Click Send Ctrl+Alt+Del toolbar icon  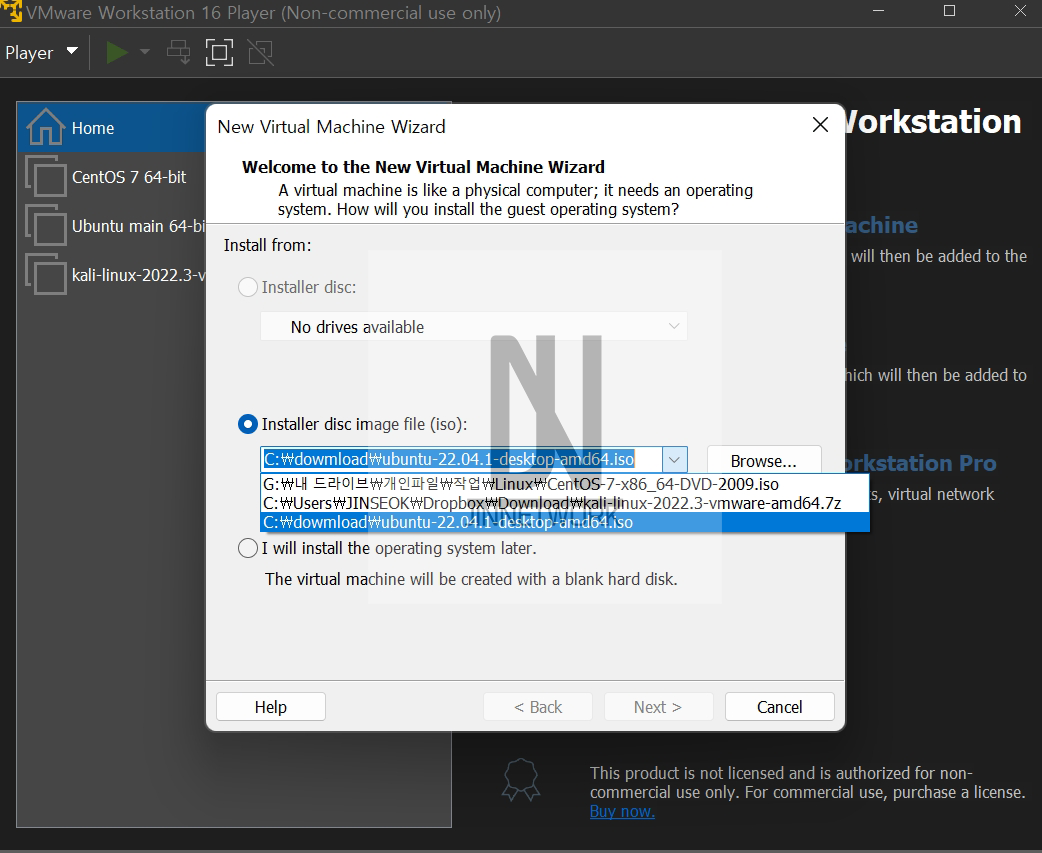(x=179, y=52)
